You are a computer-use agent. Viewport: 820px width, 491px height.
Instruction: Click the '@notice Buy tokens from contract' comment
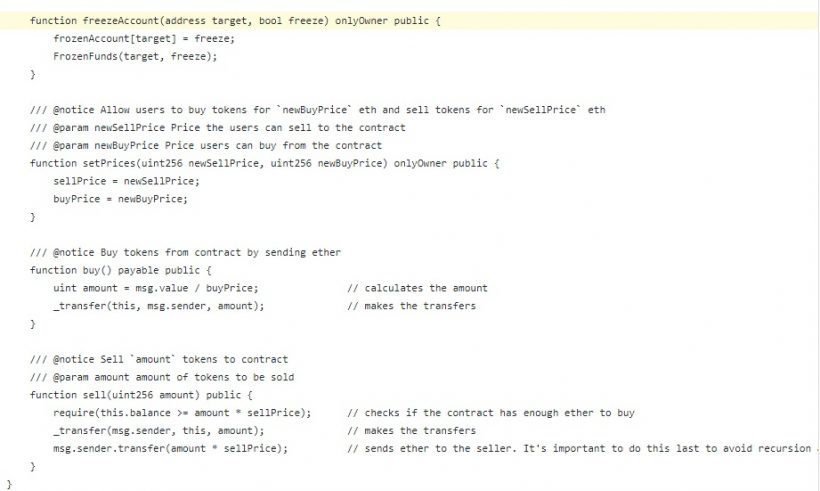point(185,252)
